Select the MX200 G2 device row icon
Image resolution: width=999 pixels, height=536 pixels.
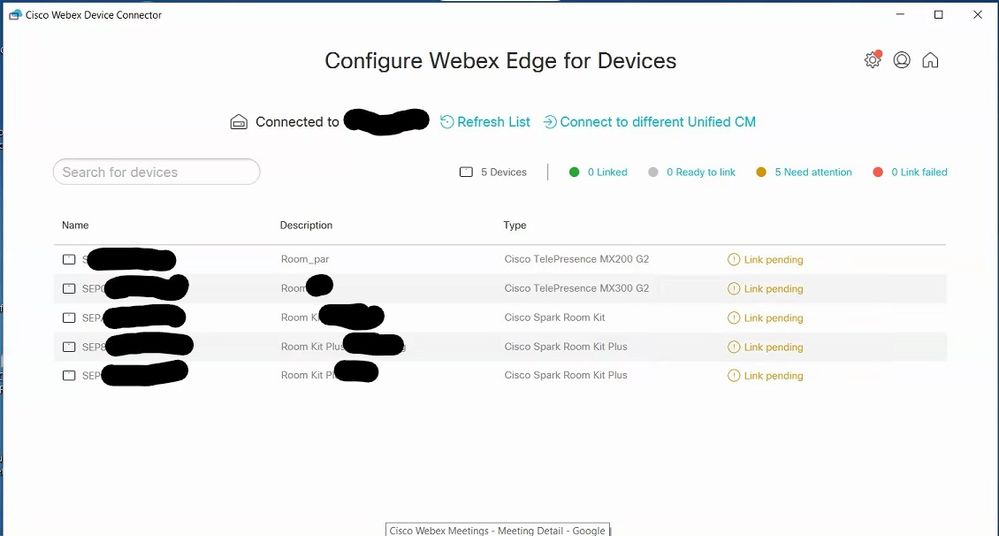pyautogui.click(x=69, y=259)
